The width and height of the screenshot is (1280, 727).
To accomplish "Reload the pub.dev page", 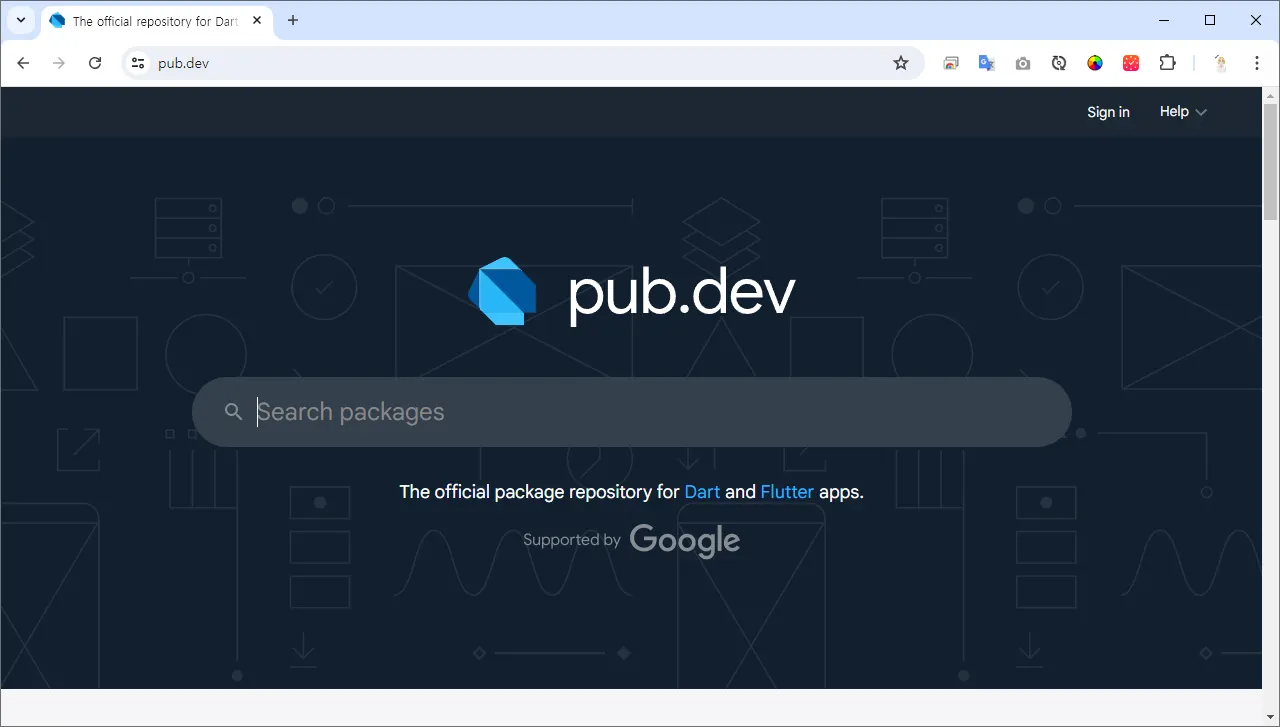I will pos(95,63).
